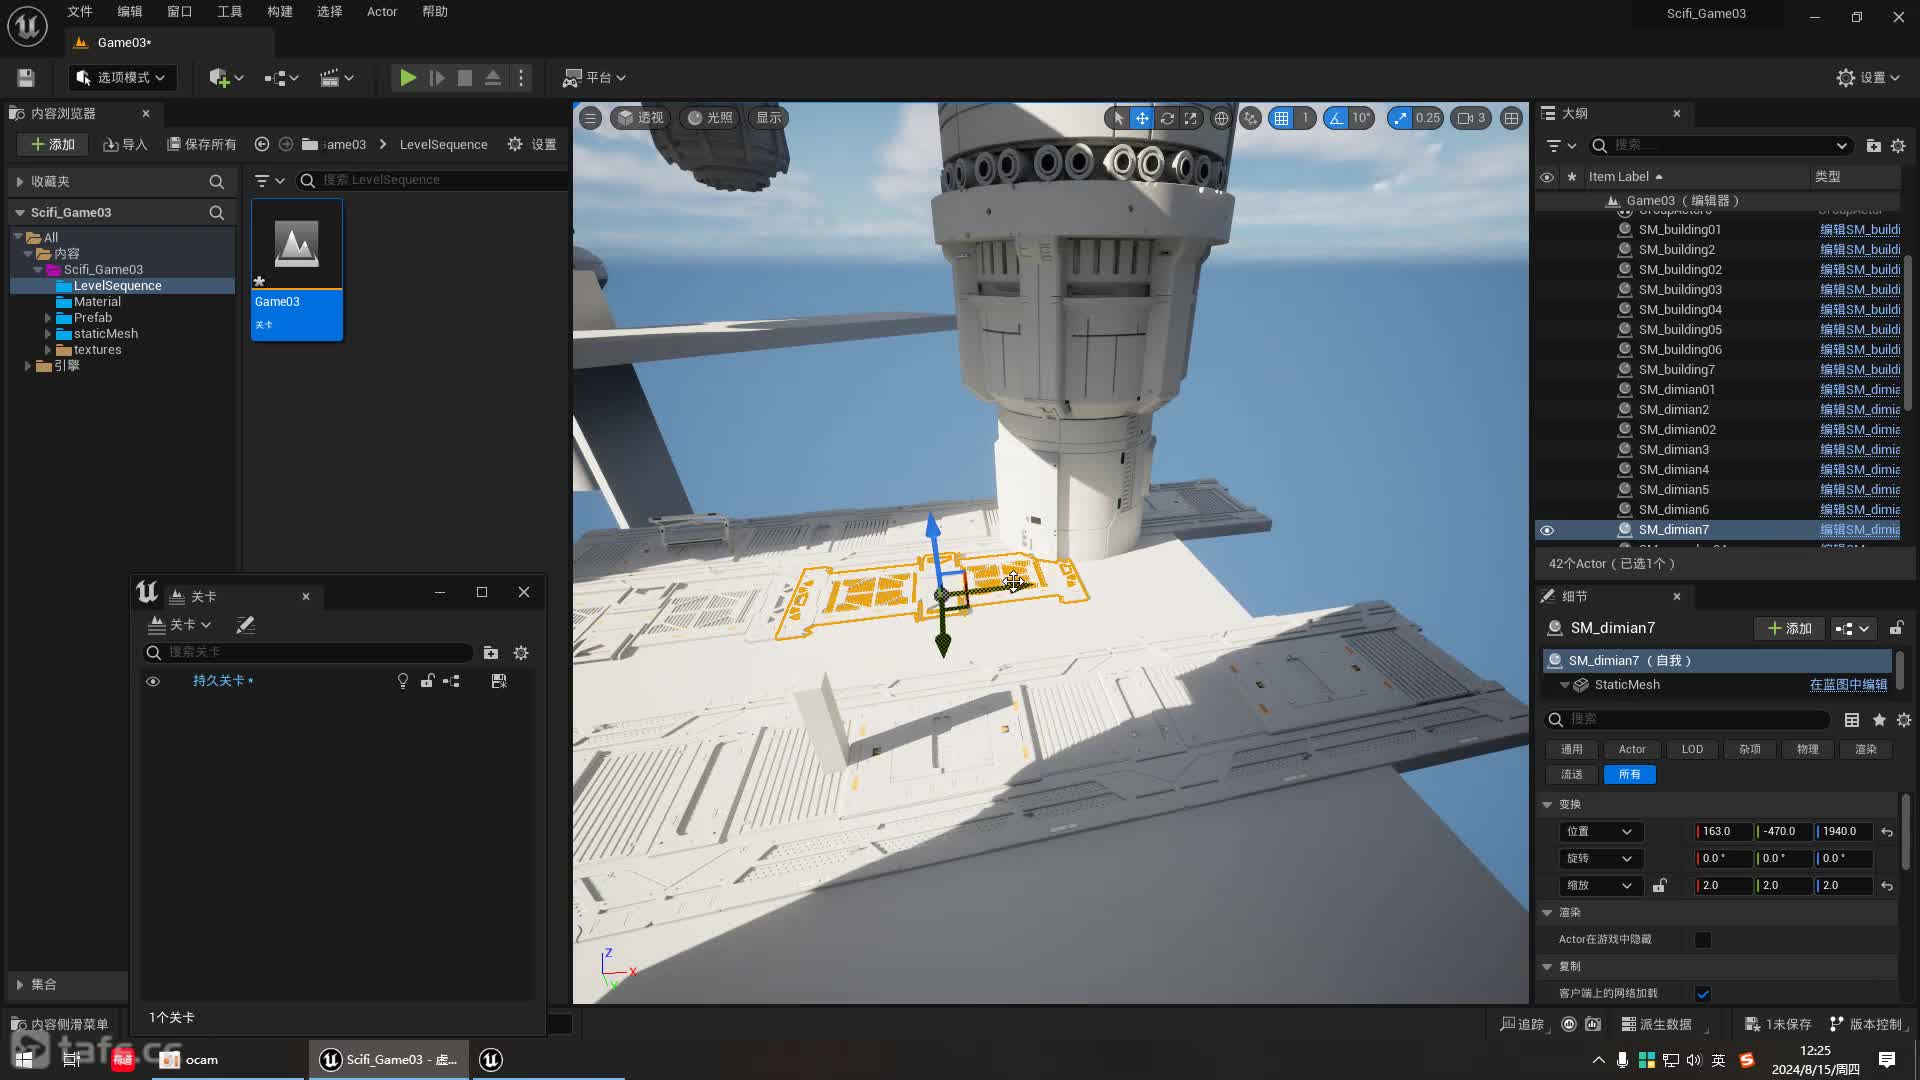This screenshot has height=1080, width=1920.
Task: Click save icon for 持久关卡
Action: pos(499,681)
